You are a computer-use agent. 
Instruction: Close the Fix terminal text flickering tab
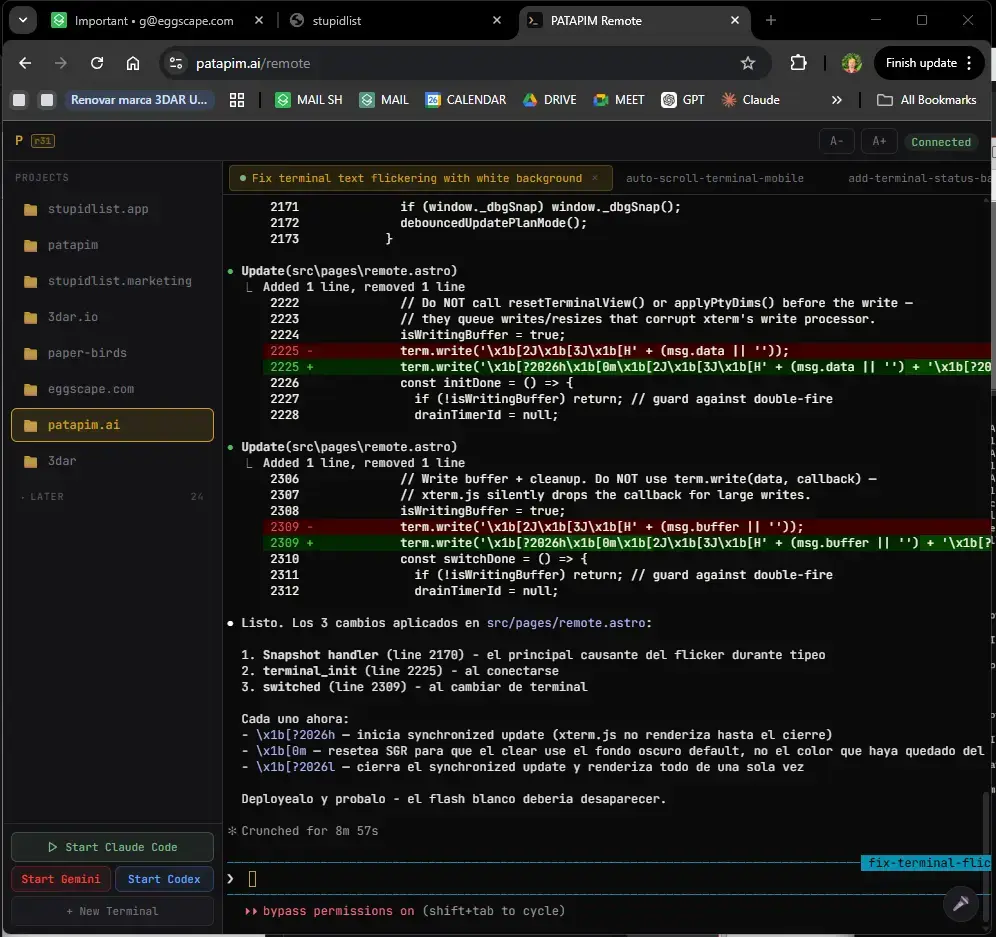[595, 178]
